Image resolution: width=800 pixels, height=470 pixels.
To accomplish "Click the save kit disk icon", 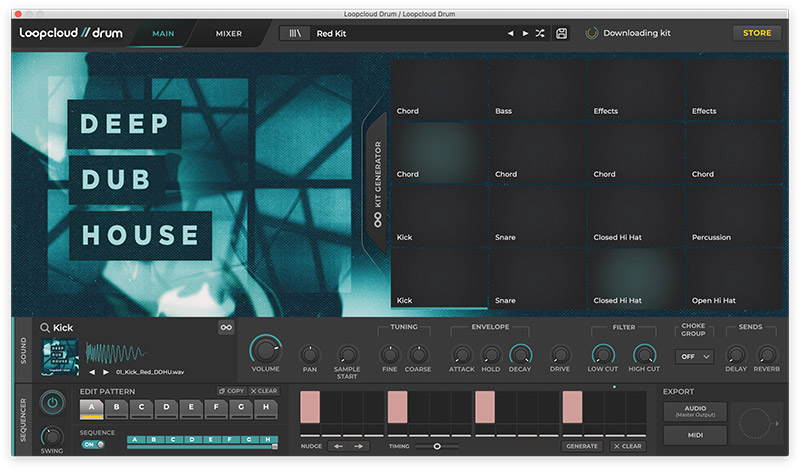I will pos(561,33).
